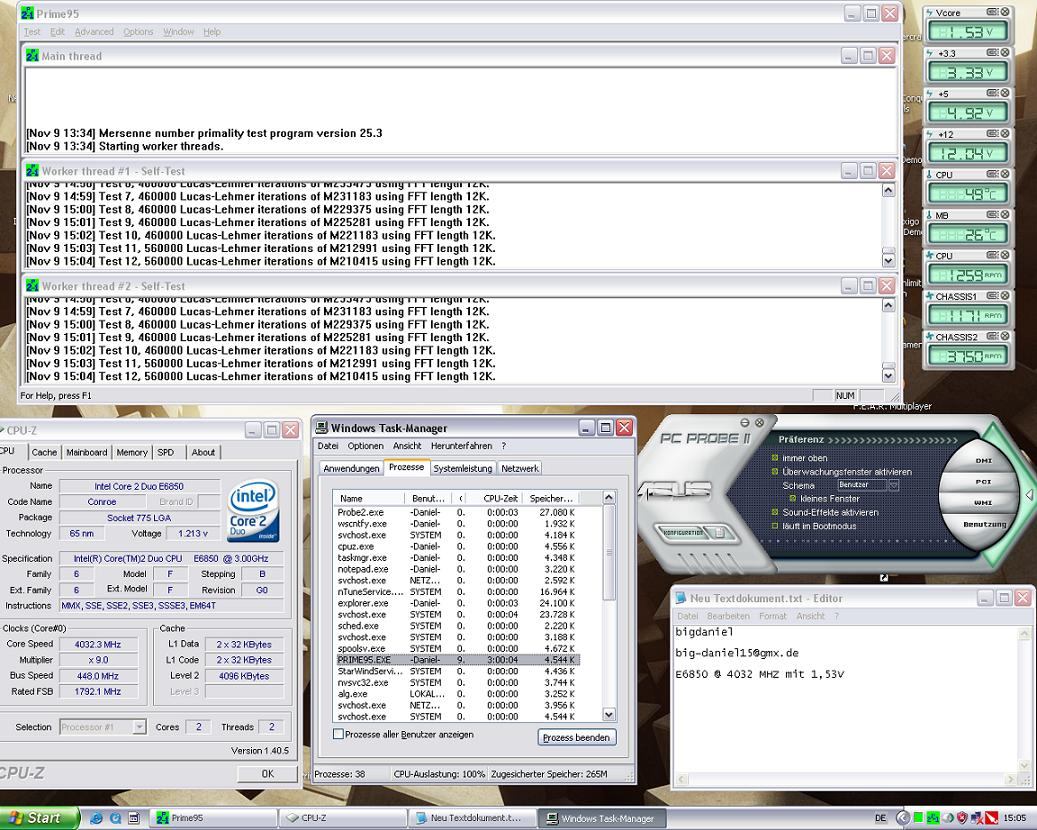
Task: Click the Core Speed value 4032.3 MHz
Action: [98, 644]
